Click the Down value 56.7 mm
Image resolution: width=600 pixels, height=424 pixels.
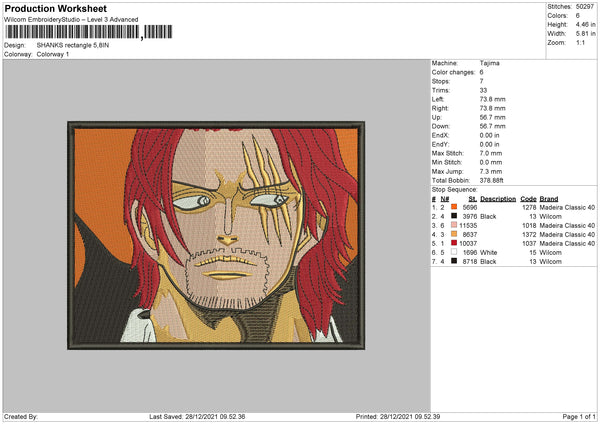pyautogui.click(x=492, y=126)
